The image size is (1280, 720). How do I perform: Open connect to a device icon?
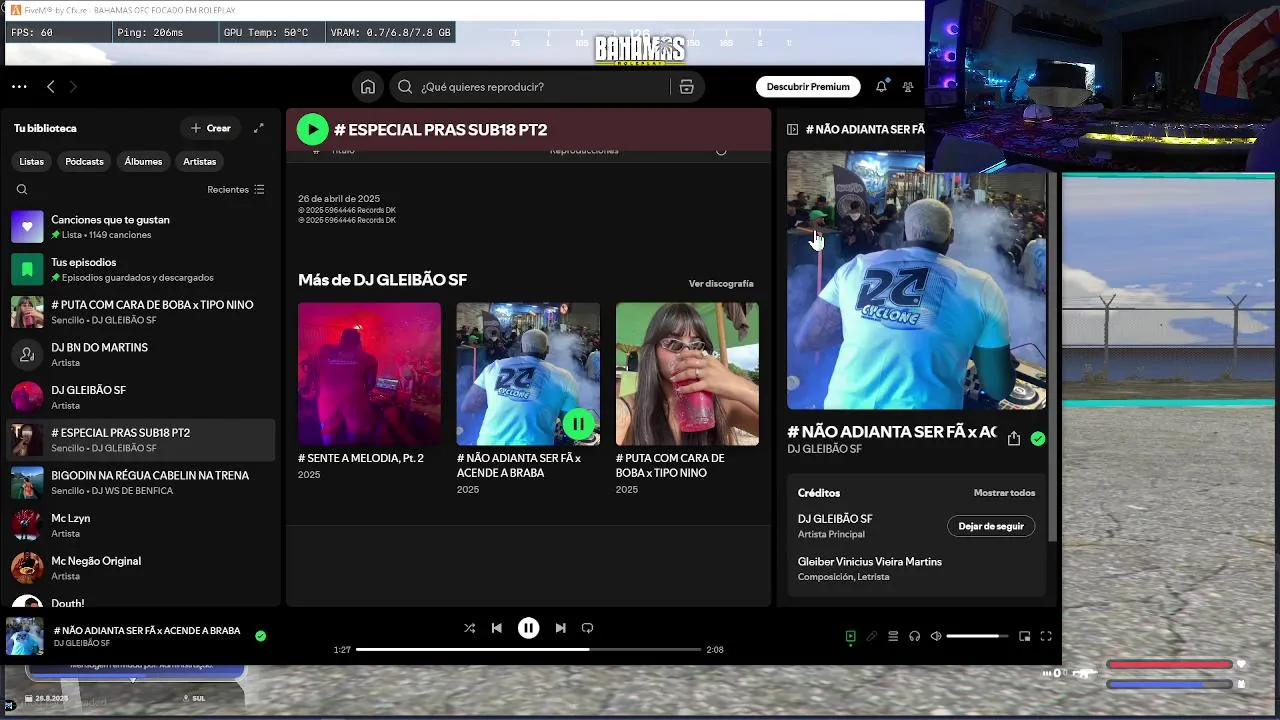(914, 636)
